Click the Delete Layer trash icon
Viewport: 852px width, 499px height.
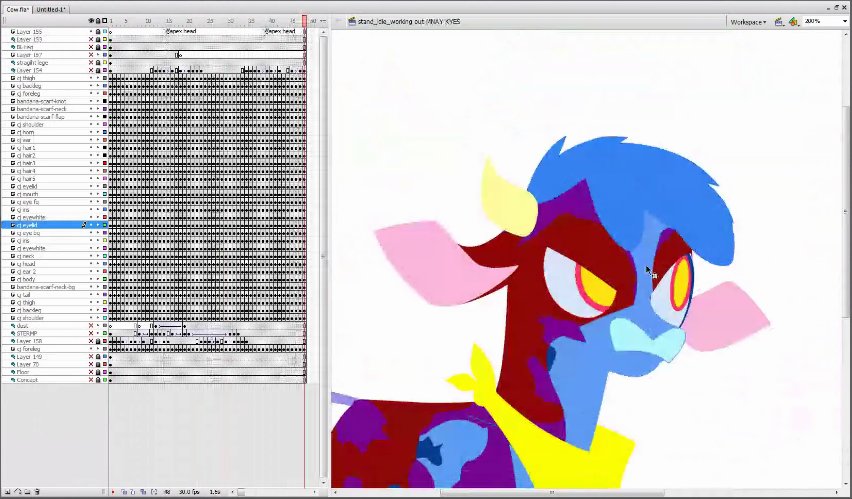[x=37, y=491]
